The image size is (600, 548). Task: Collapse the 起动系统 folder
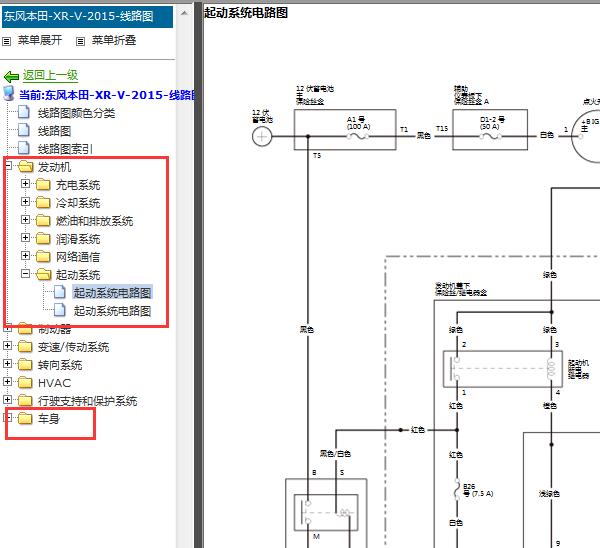(25, 274)
